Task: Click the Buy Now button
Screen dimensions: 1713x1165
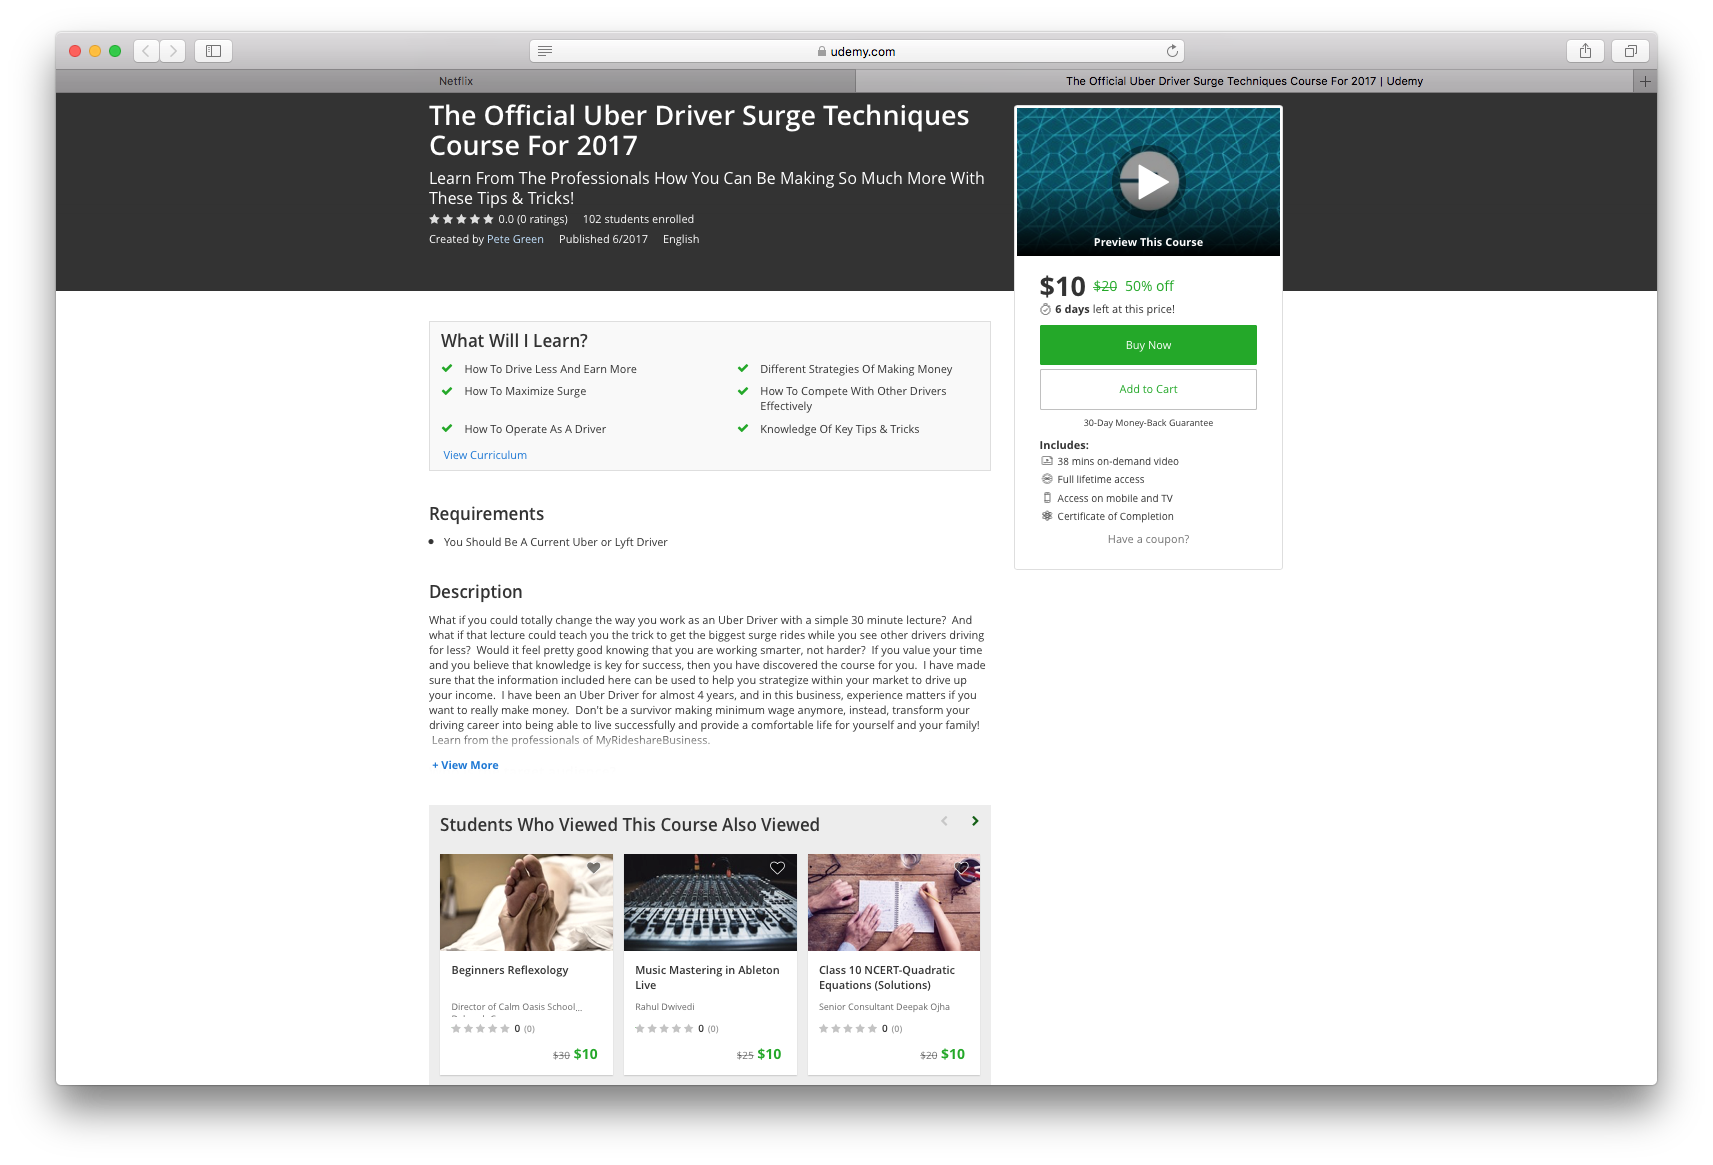Action: coord(1148,345)
